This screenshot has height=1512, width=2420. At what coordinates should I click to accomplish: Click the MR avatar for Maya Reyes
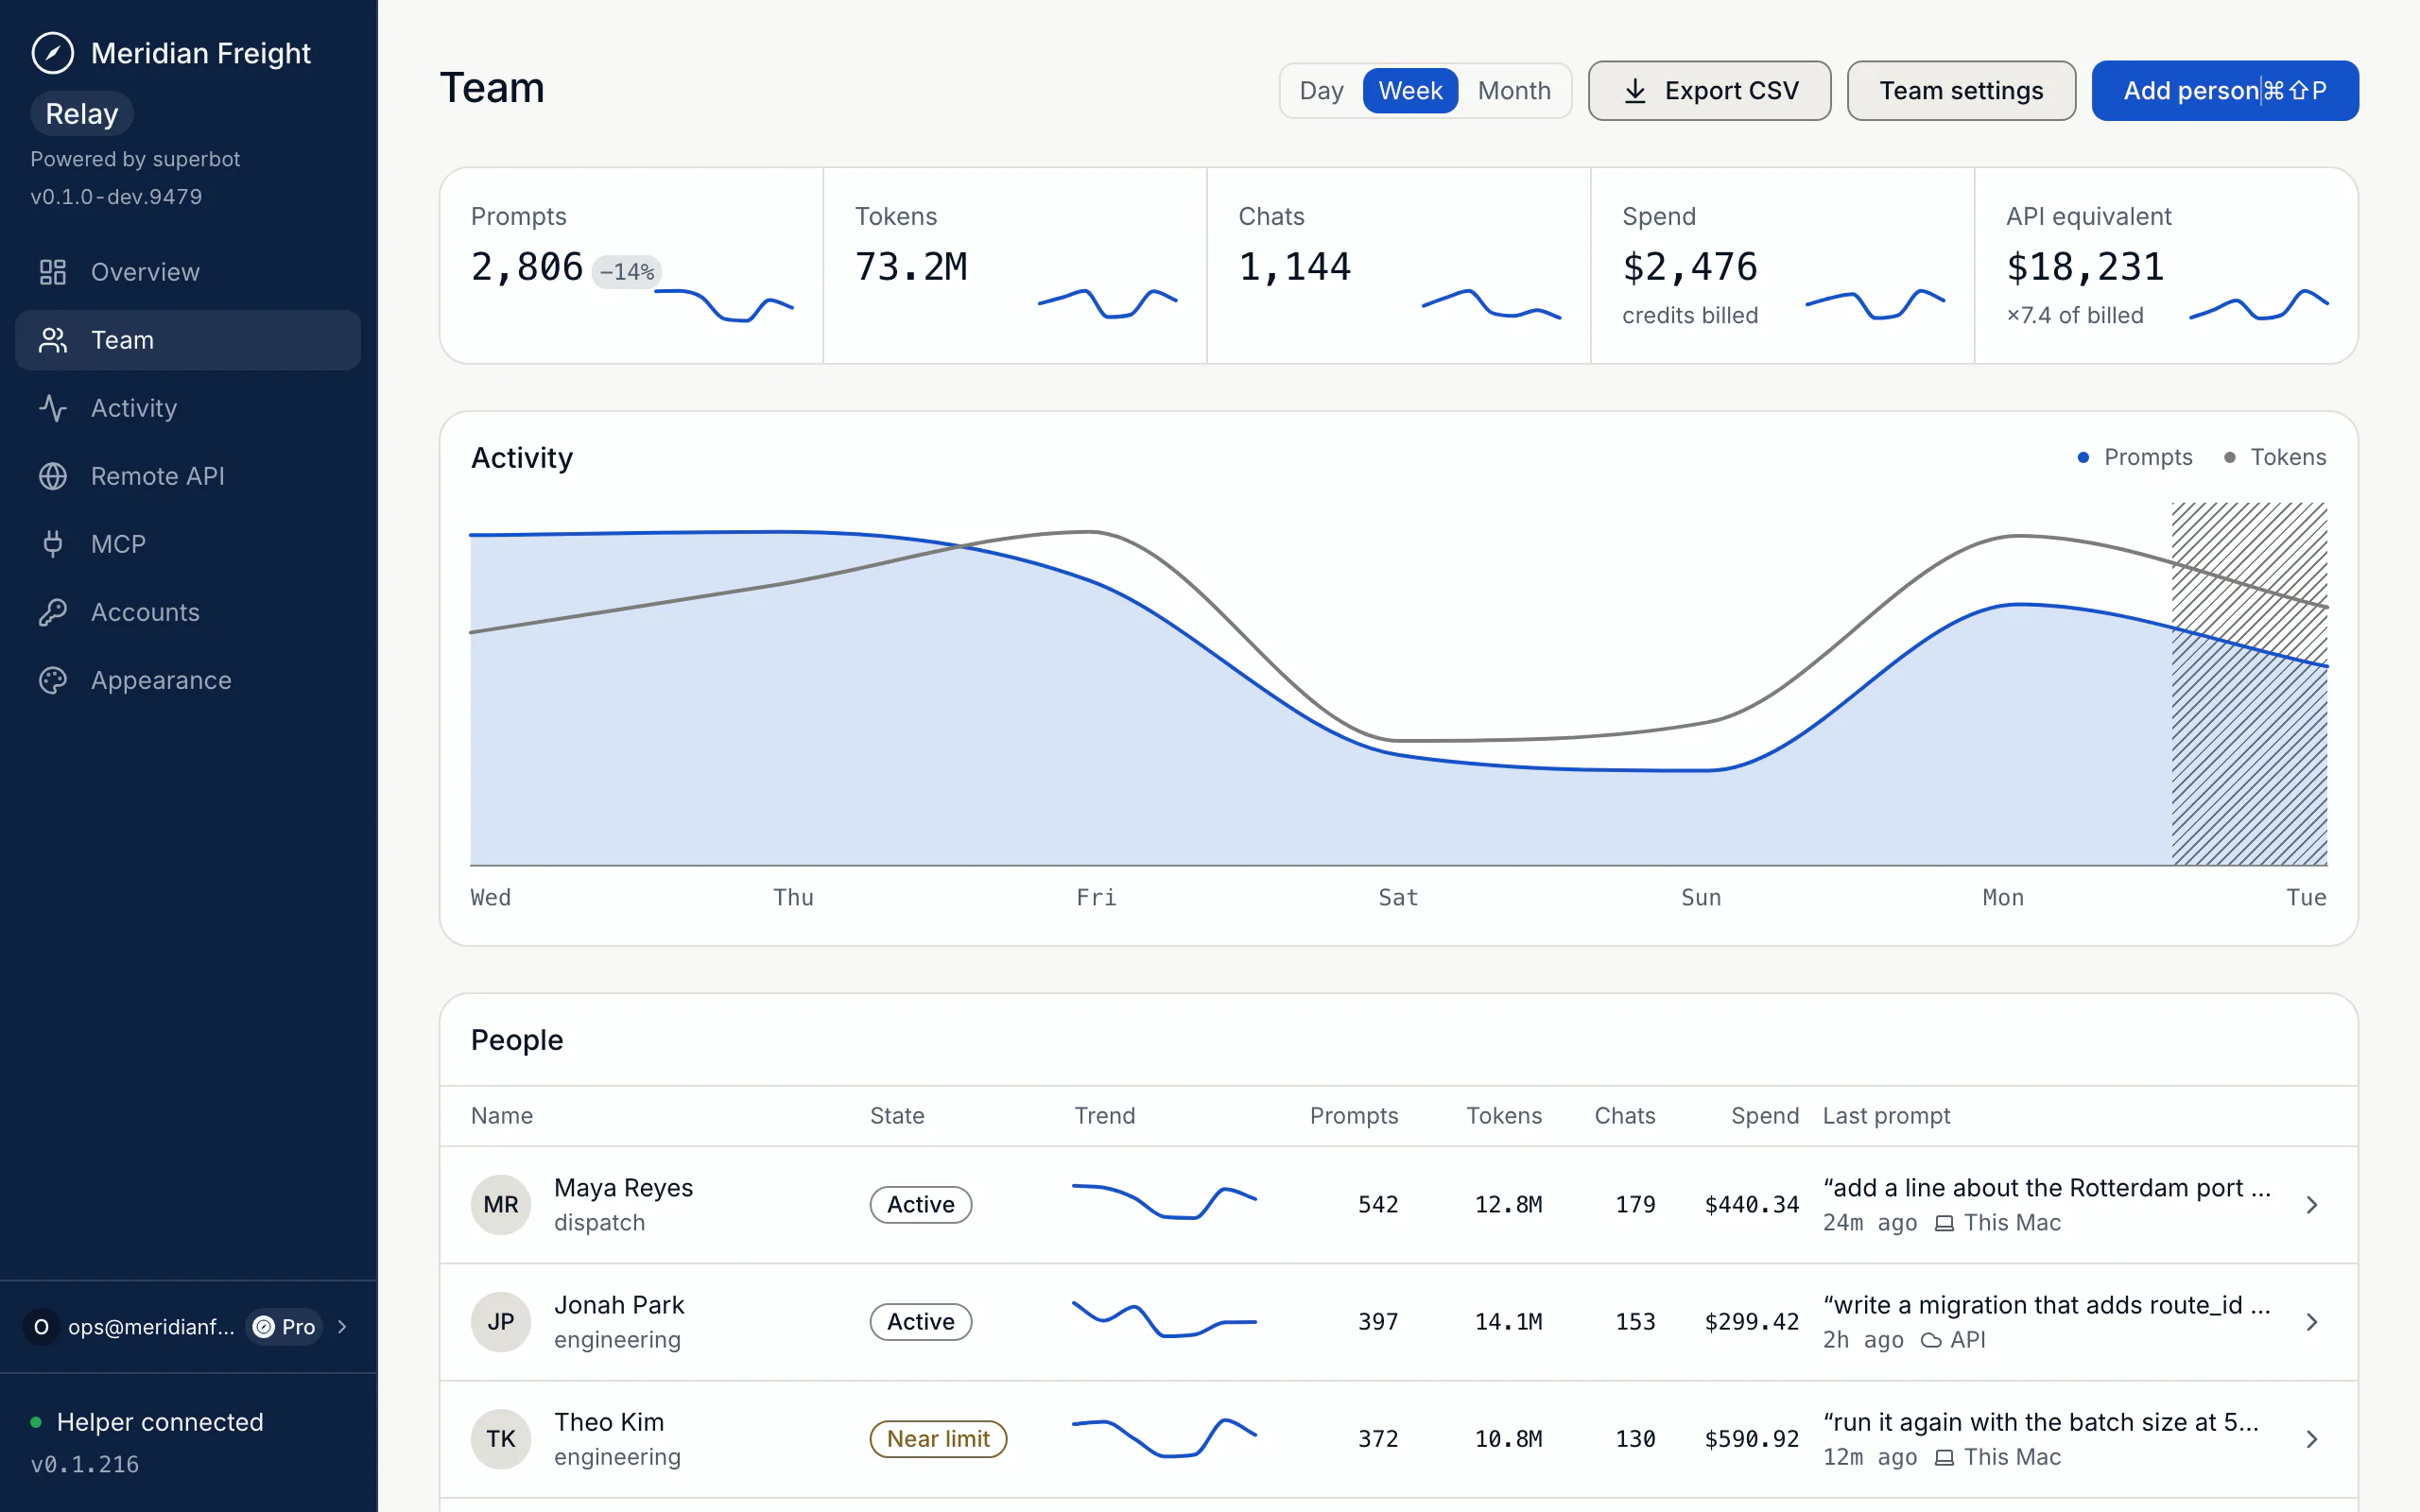point(501,1204)
